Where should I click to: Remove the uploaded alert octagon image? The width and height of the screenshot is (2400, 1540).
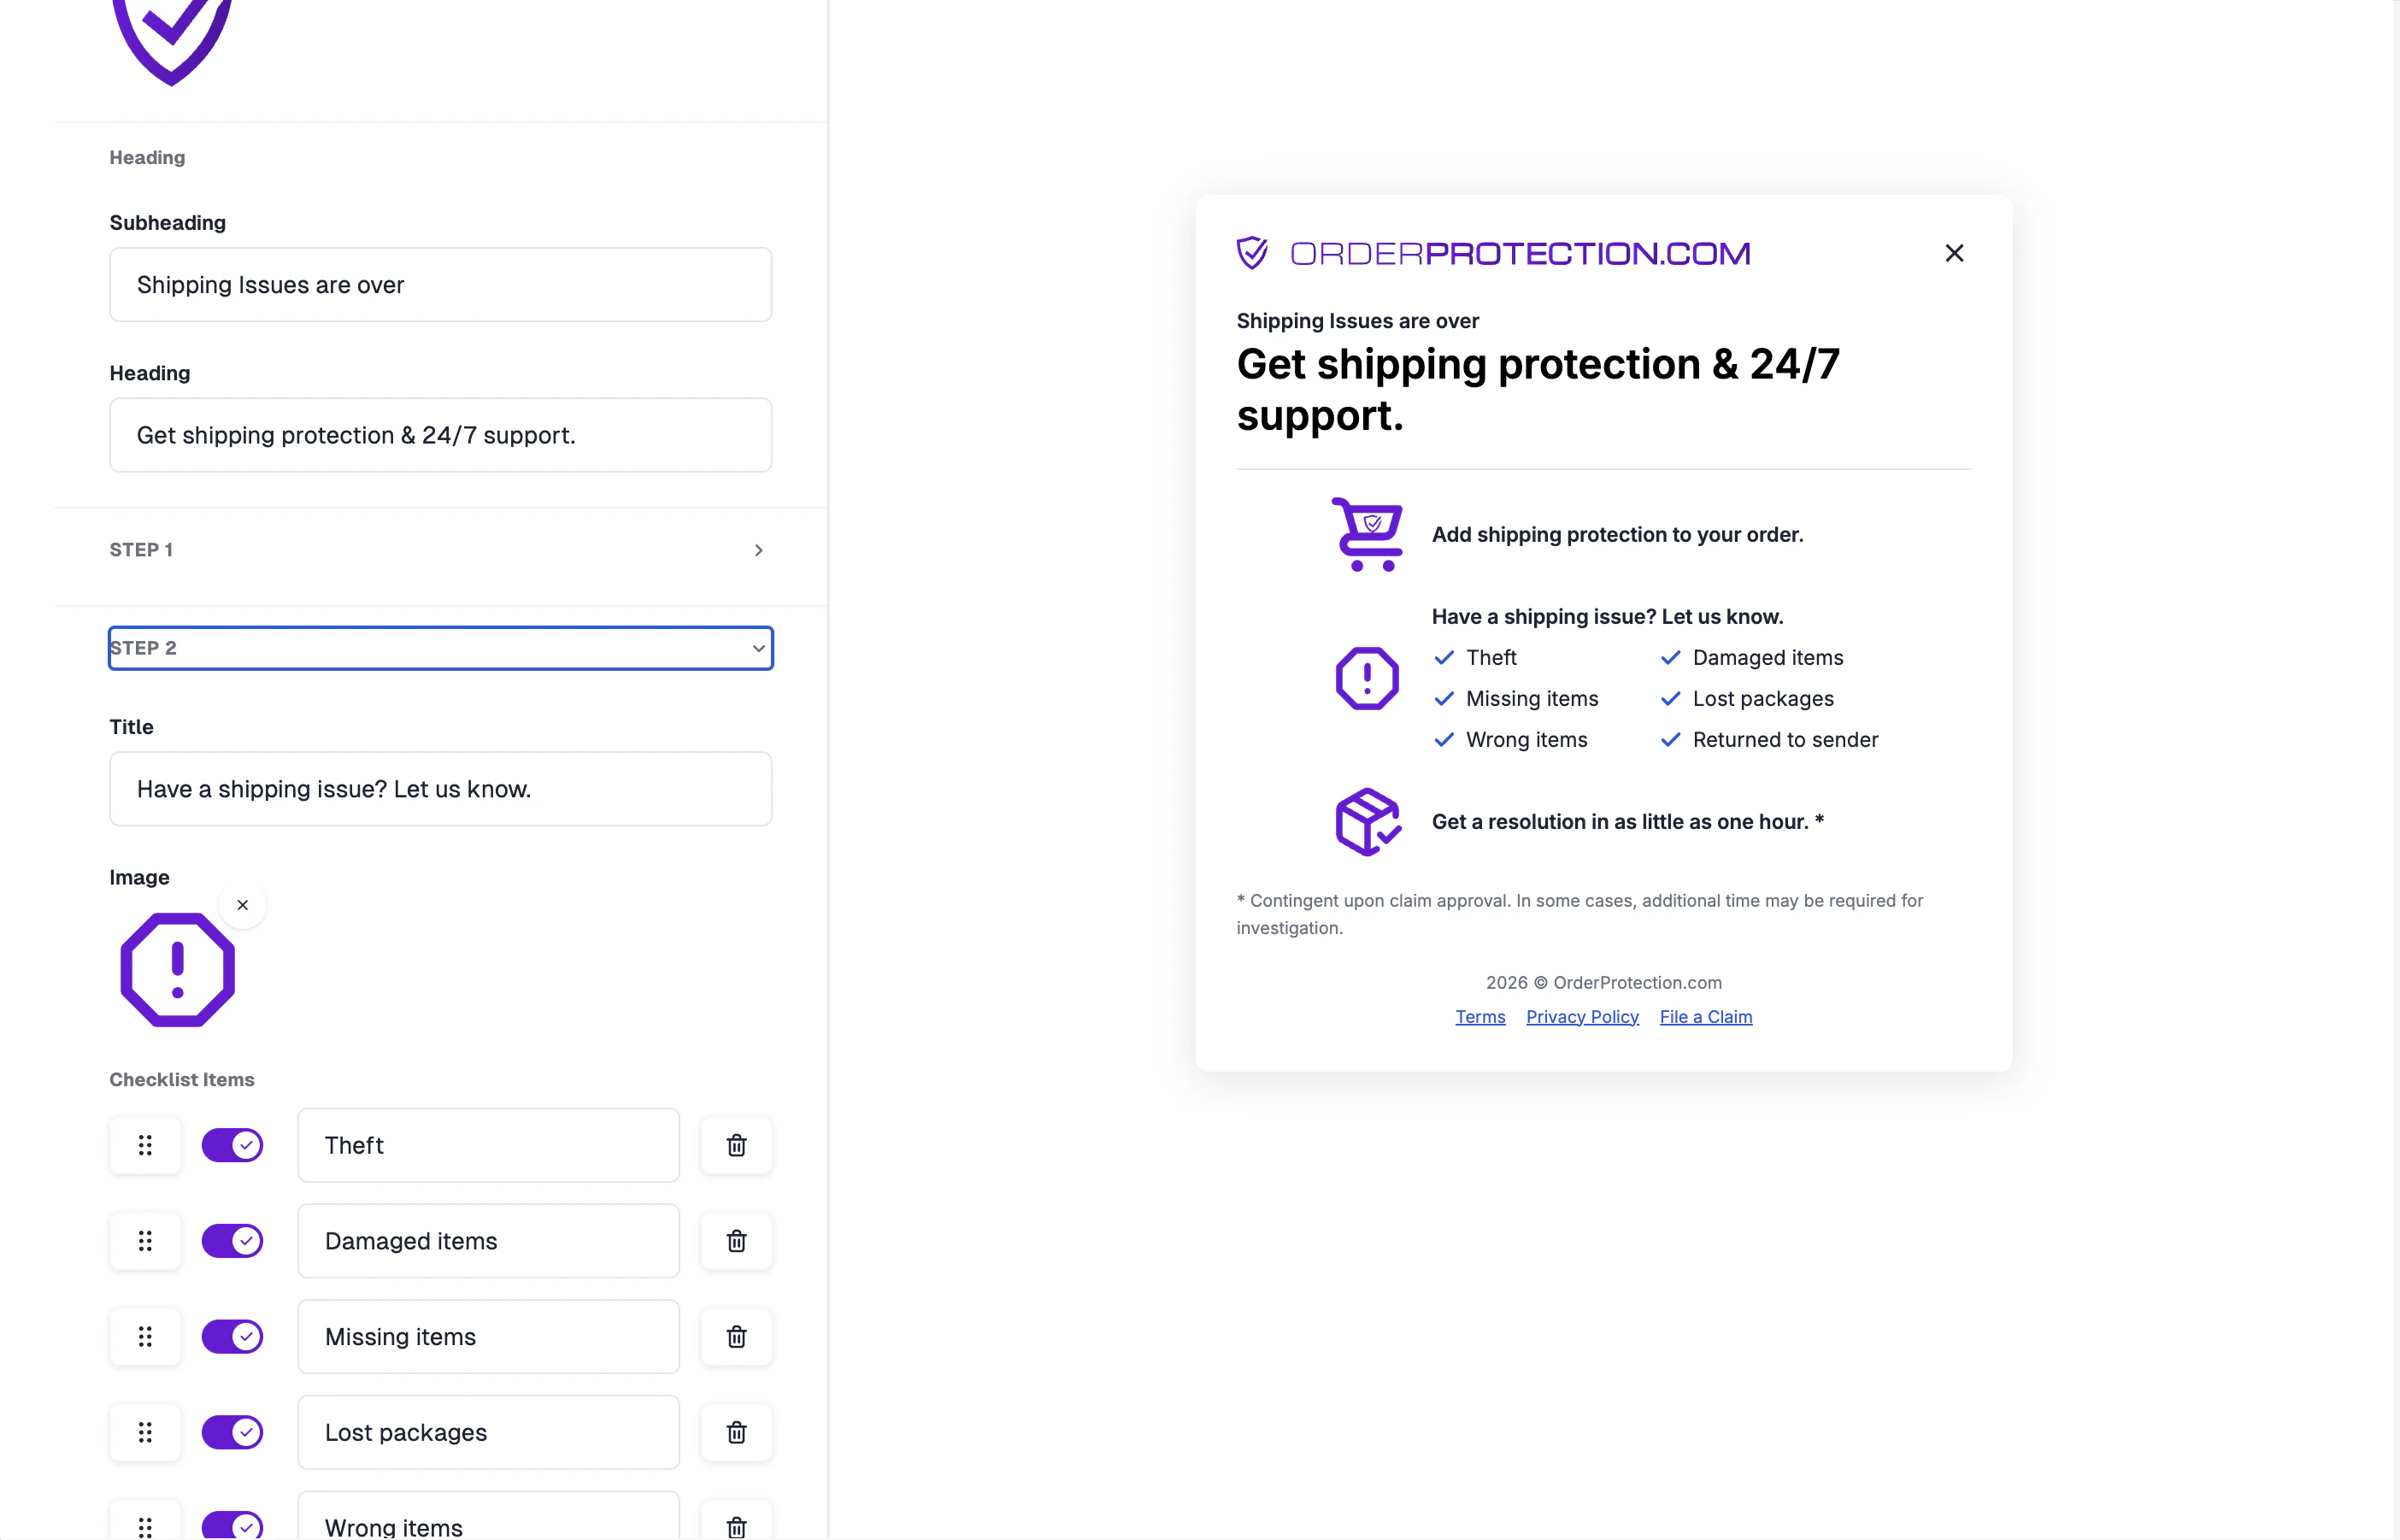click(x=242, y=904)
